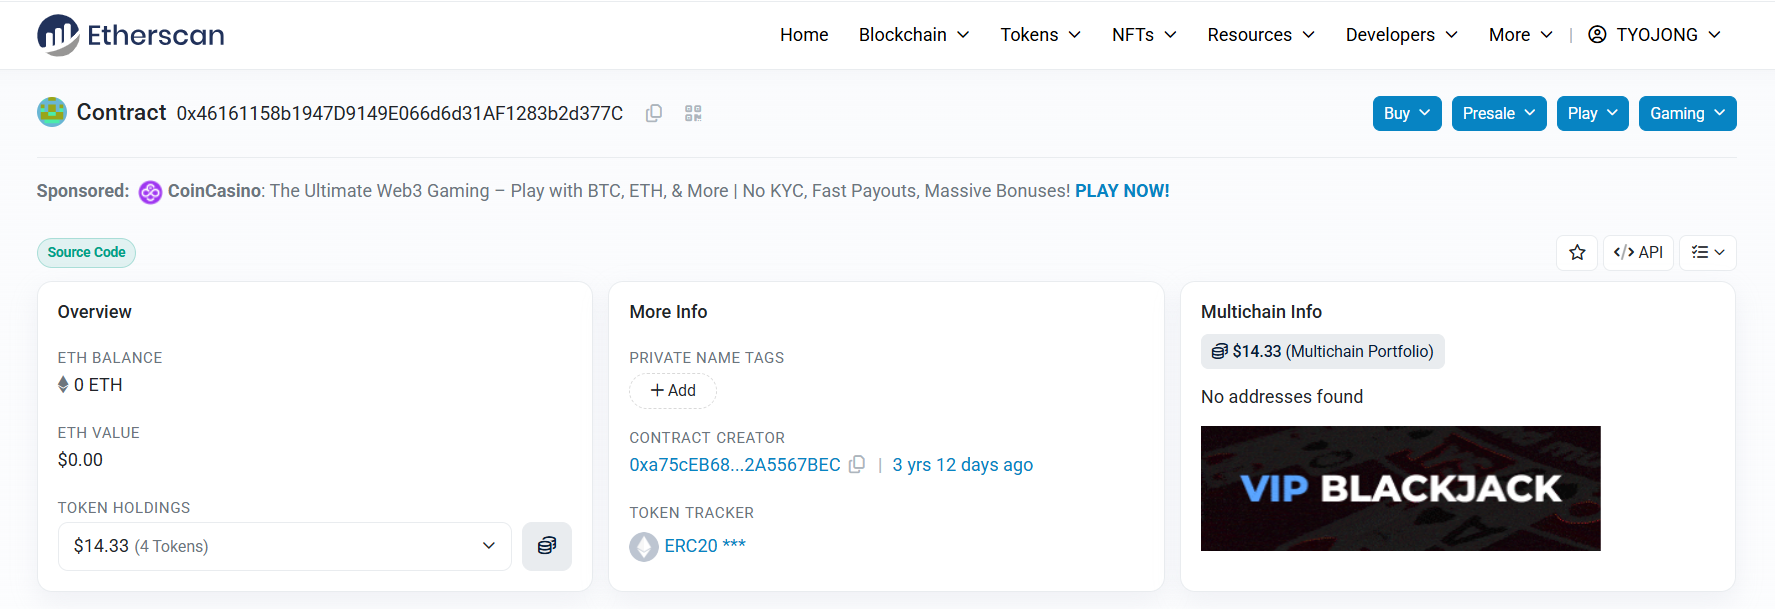Click the Ethereum diamond balance icon

coord(63,385)
